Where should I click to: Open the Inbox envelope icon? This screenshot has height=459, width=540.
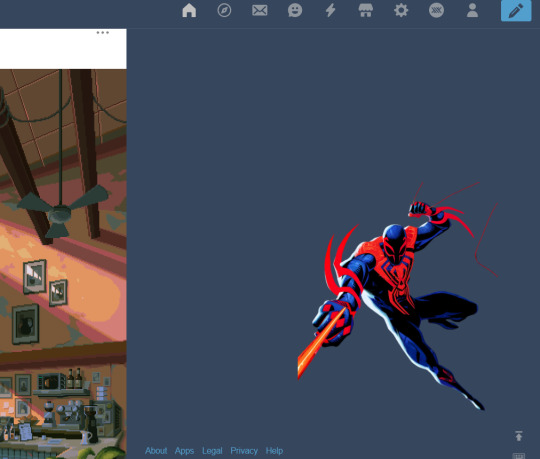(x=260, y=10)
